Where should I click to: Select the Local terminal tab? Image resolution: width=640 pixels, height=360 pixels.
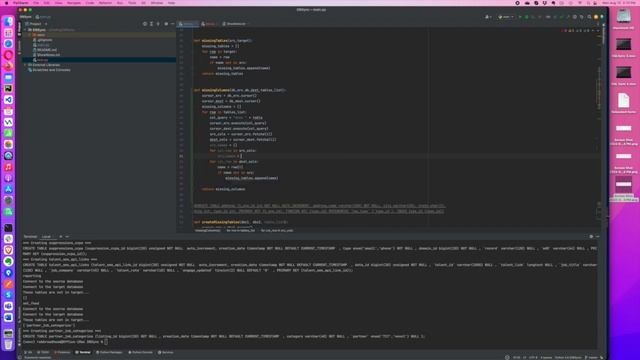click(x=46, y=237)
